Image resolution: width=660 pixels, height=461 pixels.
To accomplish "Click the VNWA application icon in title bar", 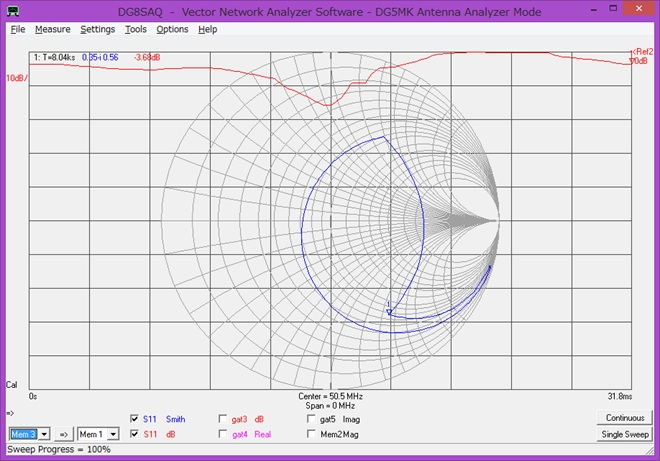I will (x=12, y=10).
